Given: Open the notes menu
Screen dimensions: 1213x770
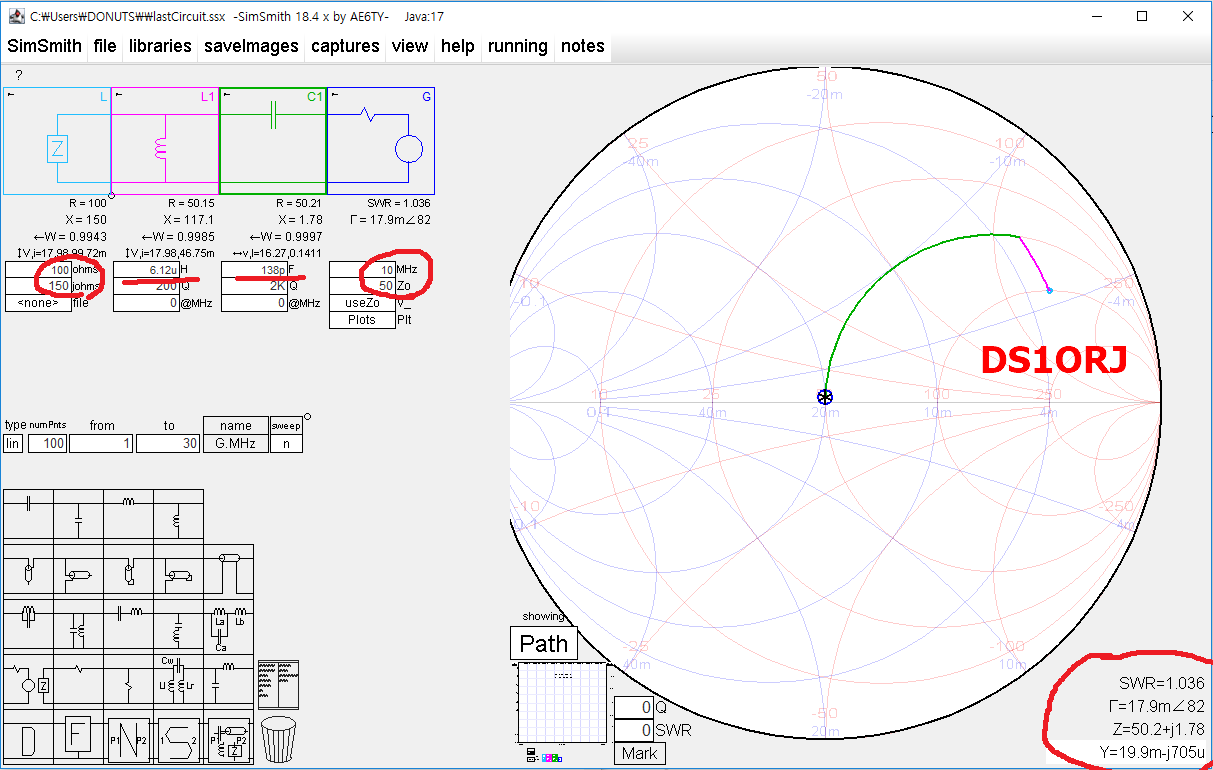Looking at the screenshot, I should (x=583, y=46).
